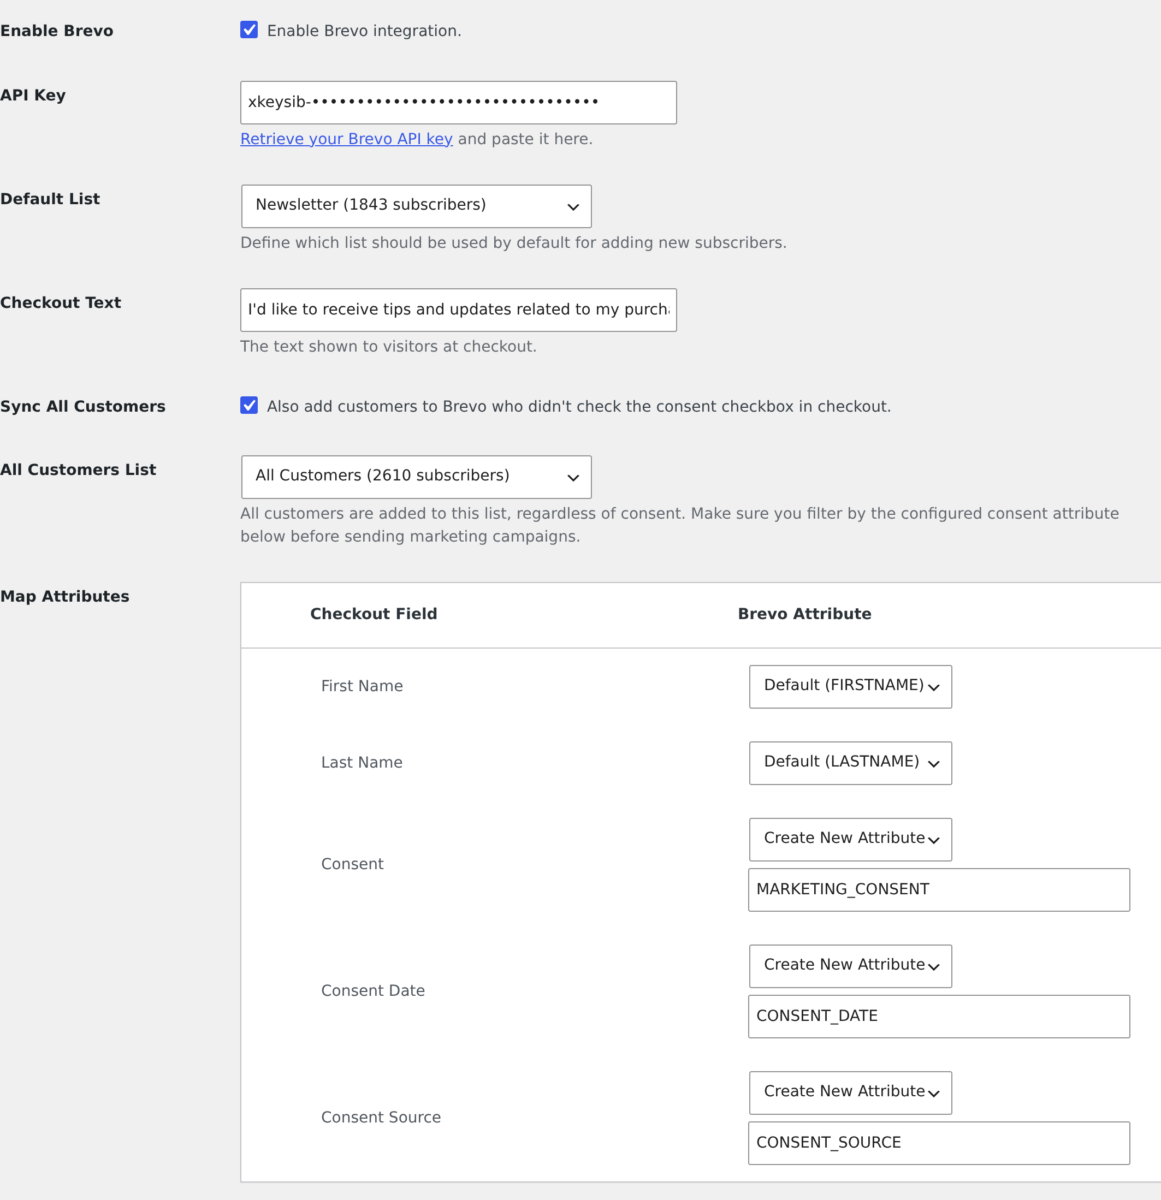The image size is (1161, 1200).
Task: Open the Retrieve your Brevo API key link
Action: pyautogui.click(x=346, y=139)
